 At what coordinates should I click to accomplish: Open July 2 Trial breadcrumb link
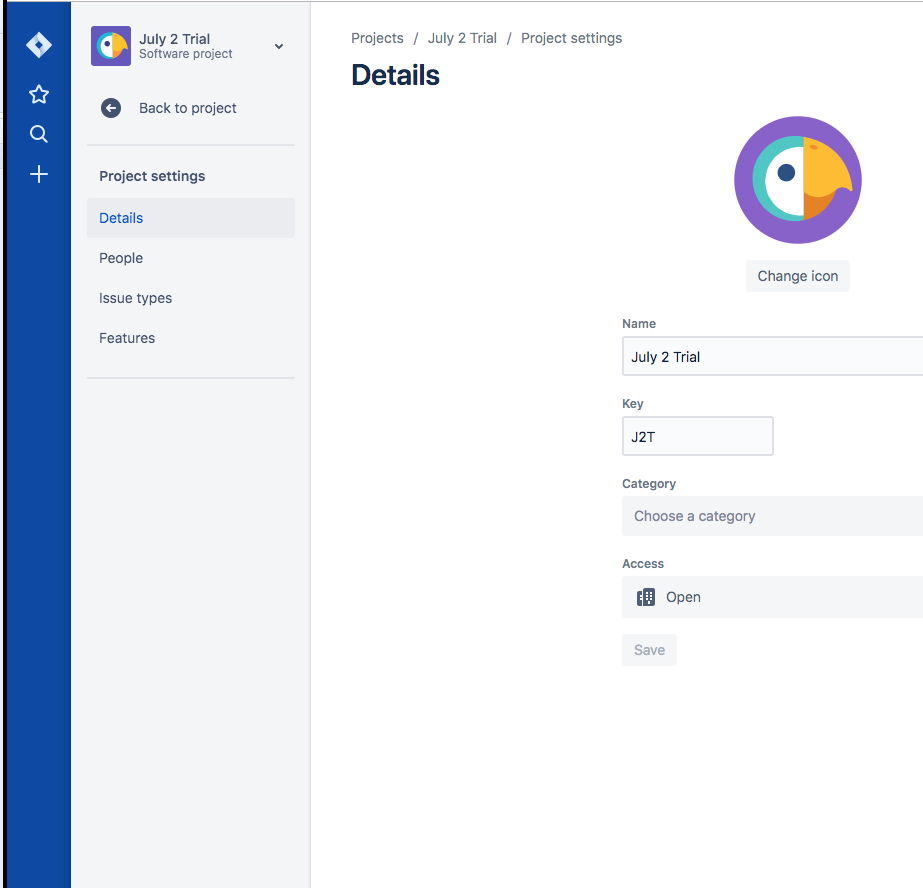click(x=462, y=38)
